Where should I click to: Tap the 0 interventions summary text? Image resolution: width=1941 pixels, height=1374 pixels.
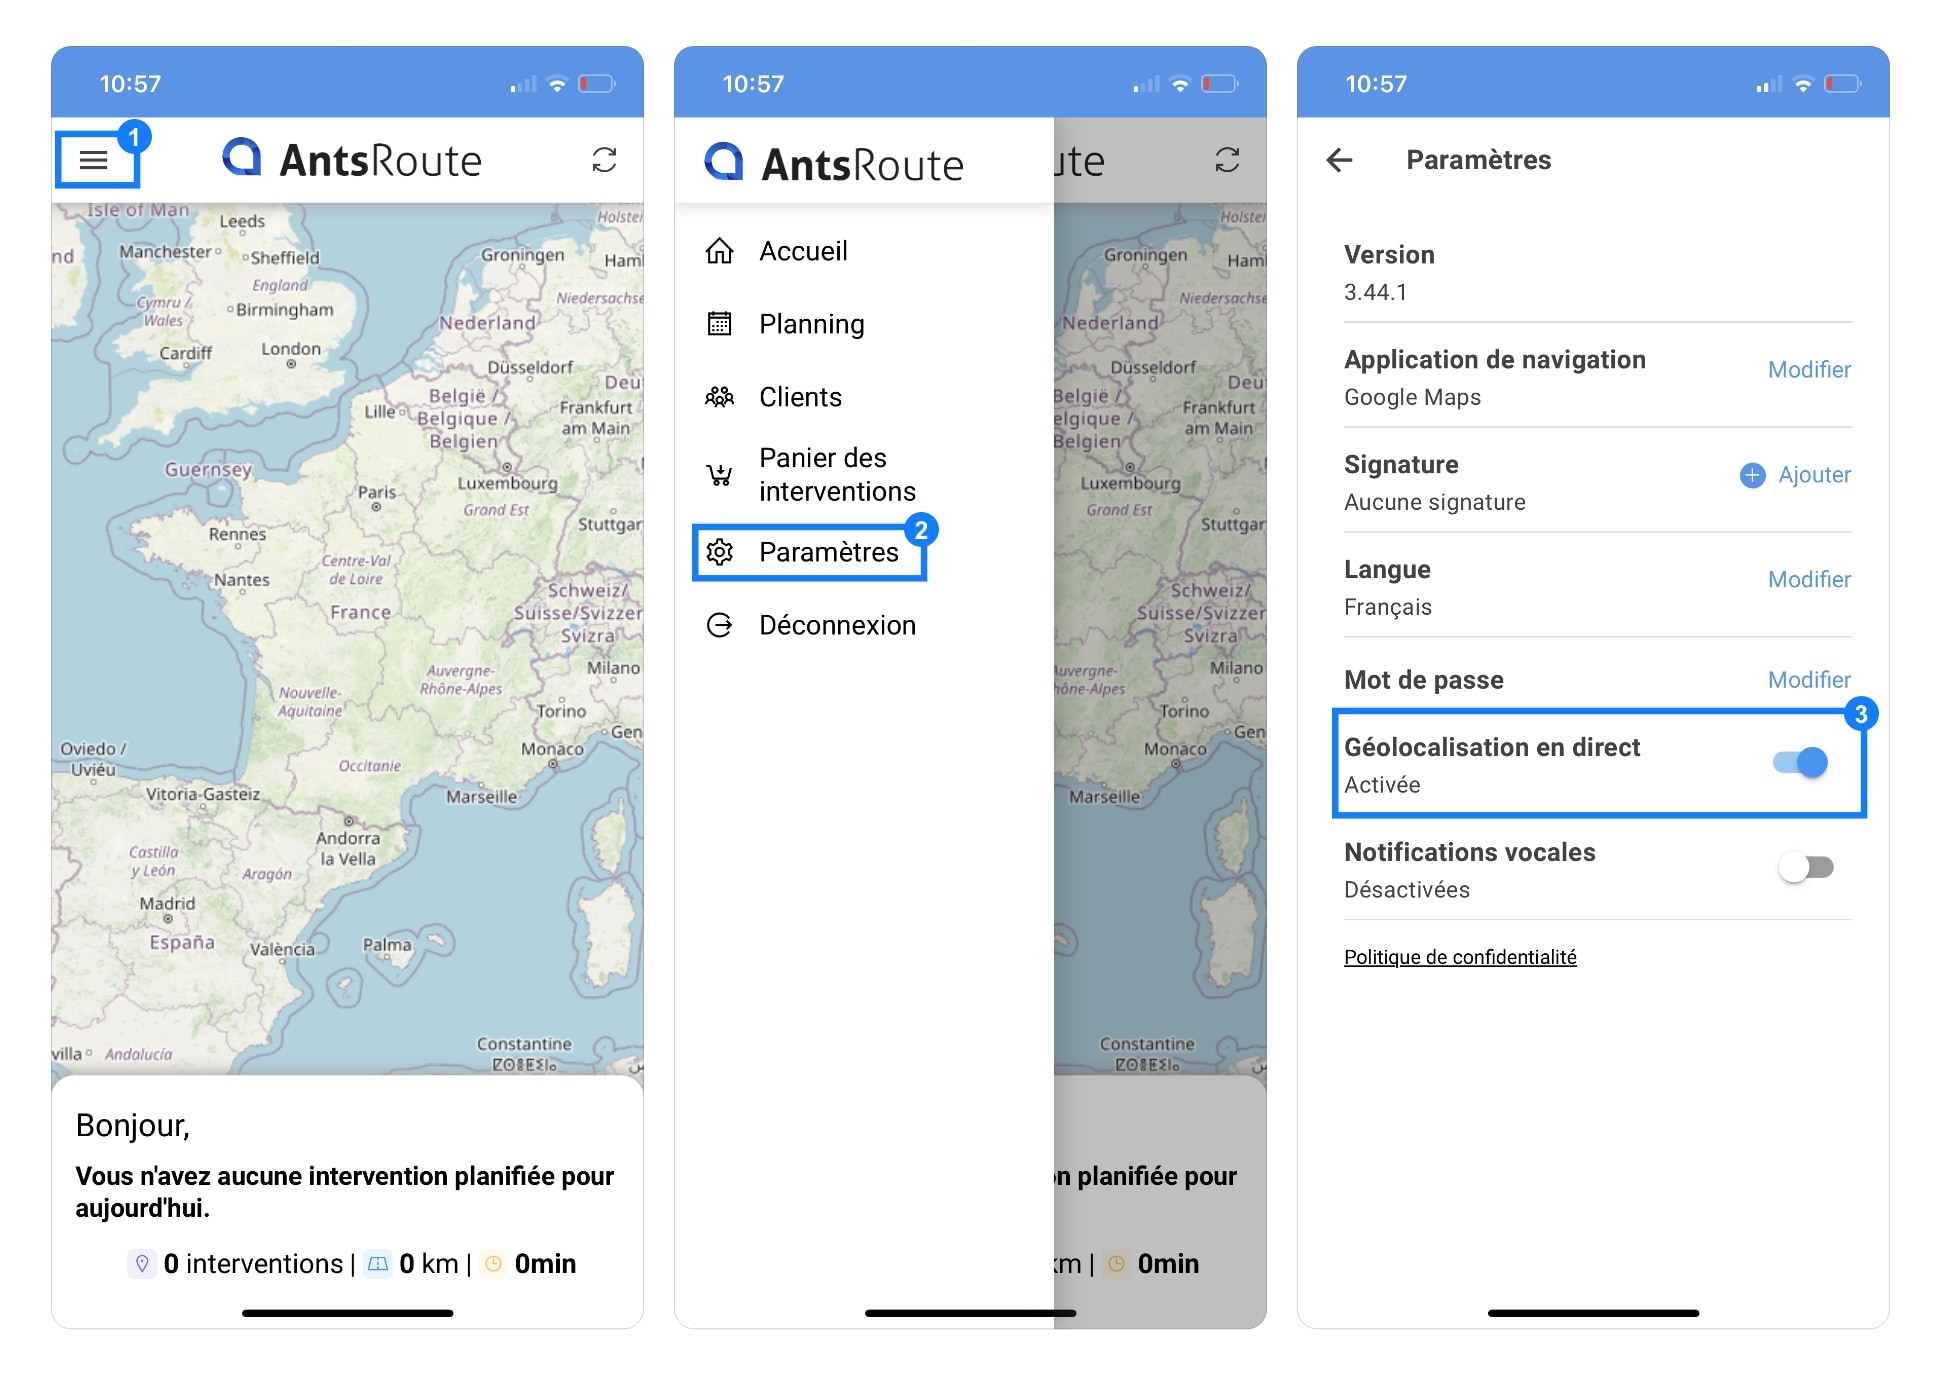point(253,1264)
